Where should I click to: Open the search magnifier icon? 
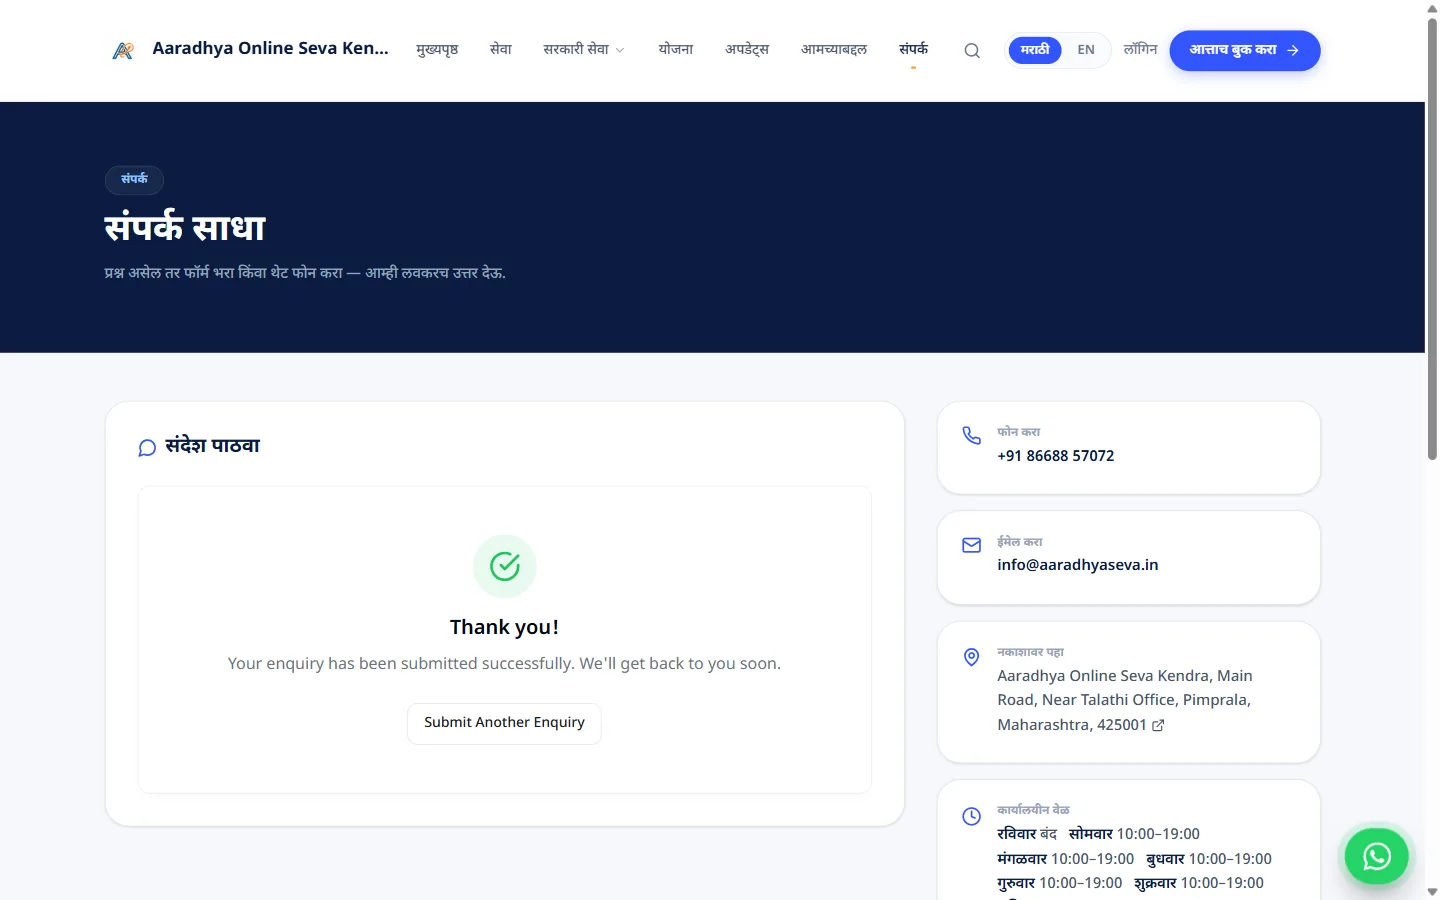pyautogui.click(x=972, y=51)
